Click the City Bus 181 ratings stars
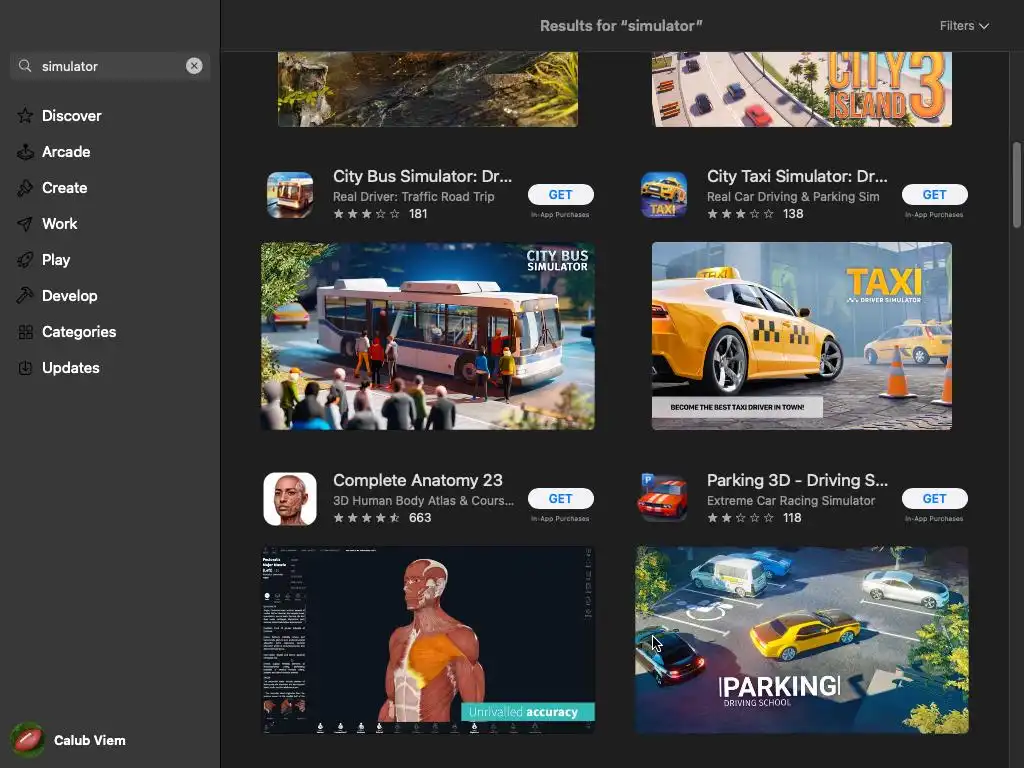The width and height of the screenshot is (1024, 768). 366,214
